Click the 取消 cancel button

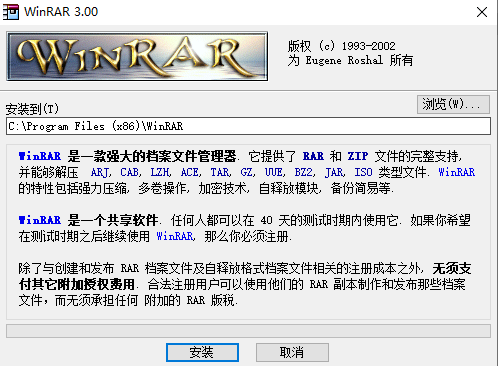292,352
